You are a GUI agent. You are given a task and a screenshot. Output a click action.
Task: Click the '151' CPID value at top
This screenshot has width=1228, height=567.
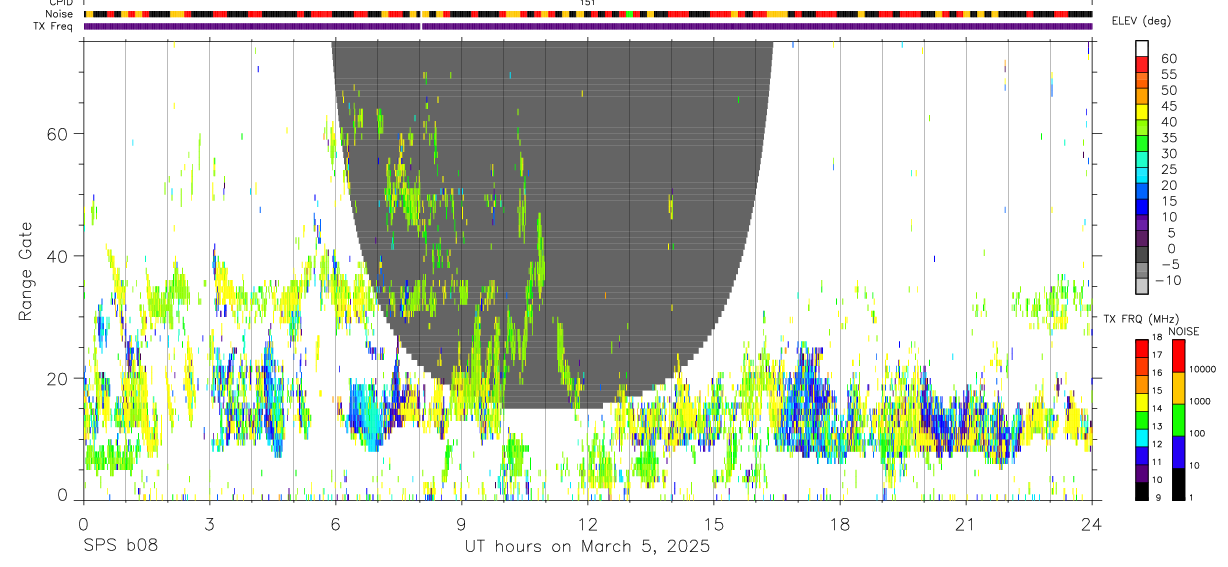588,3
